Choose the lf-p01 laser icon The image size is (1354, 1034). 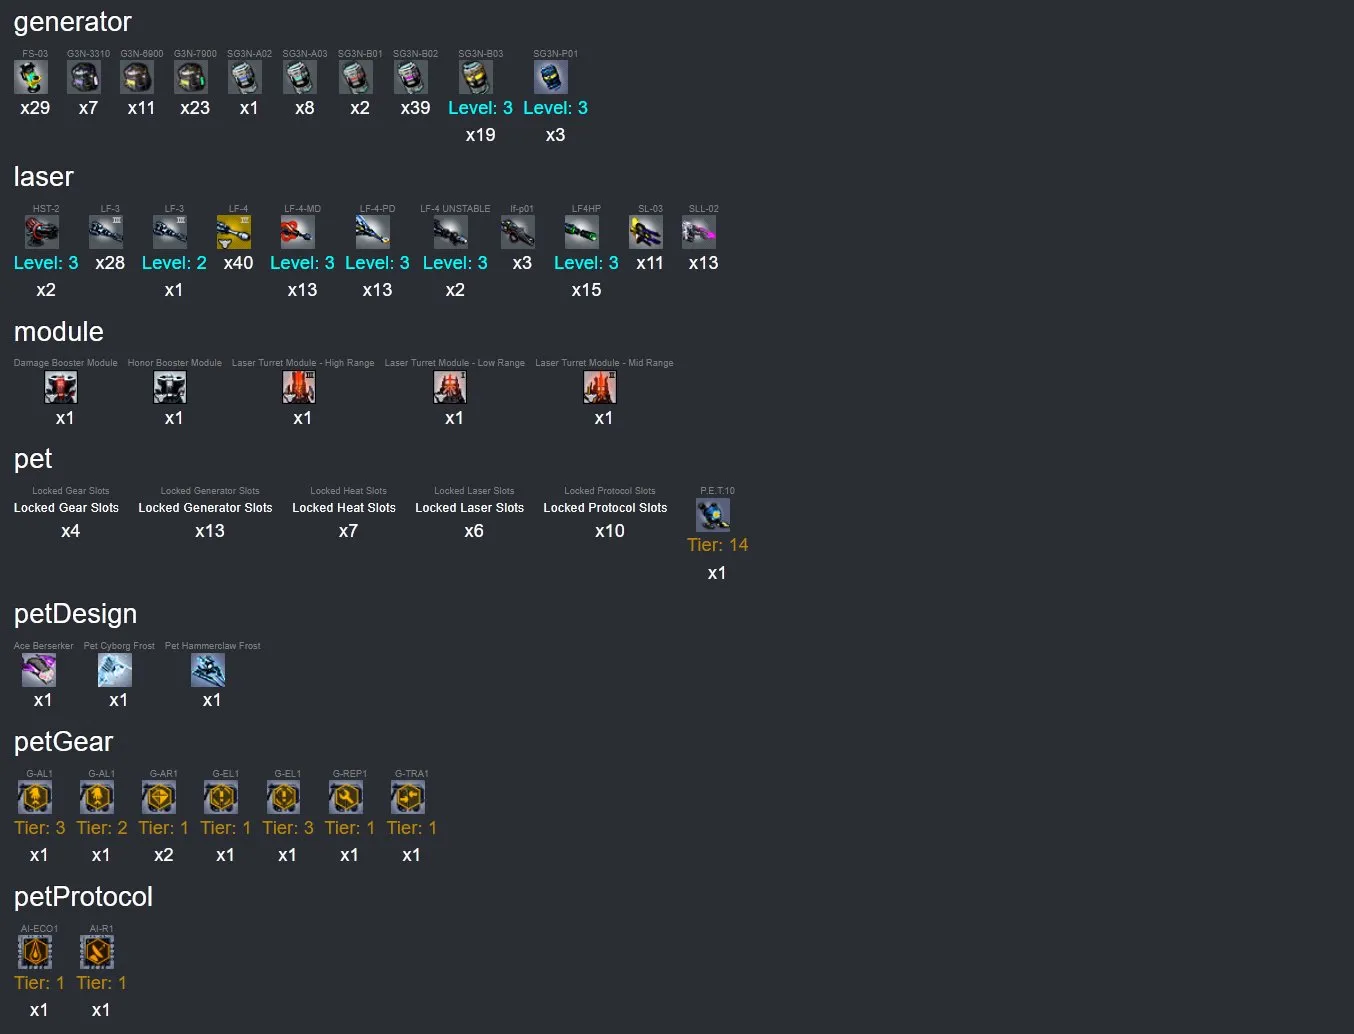(x=518, y=232)
